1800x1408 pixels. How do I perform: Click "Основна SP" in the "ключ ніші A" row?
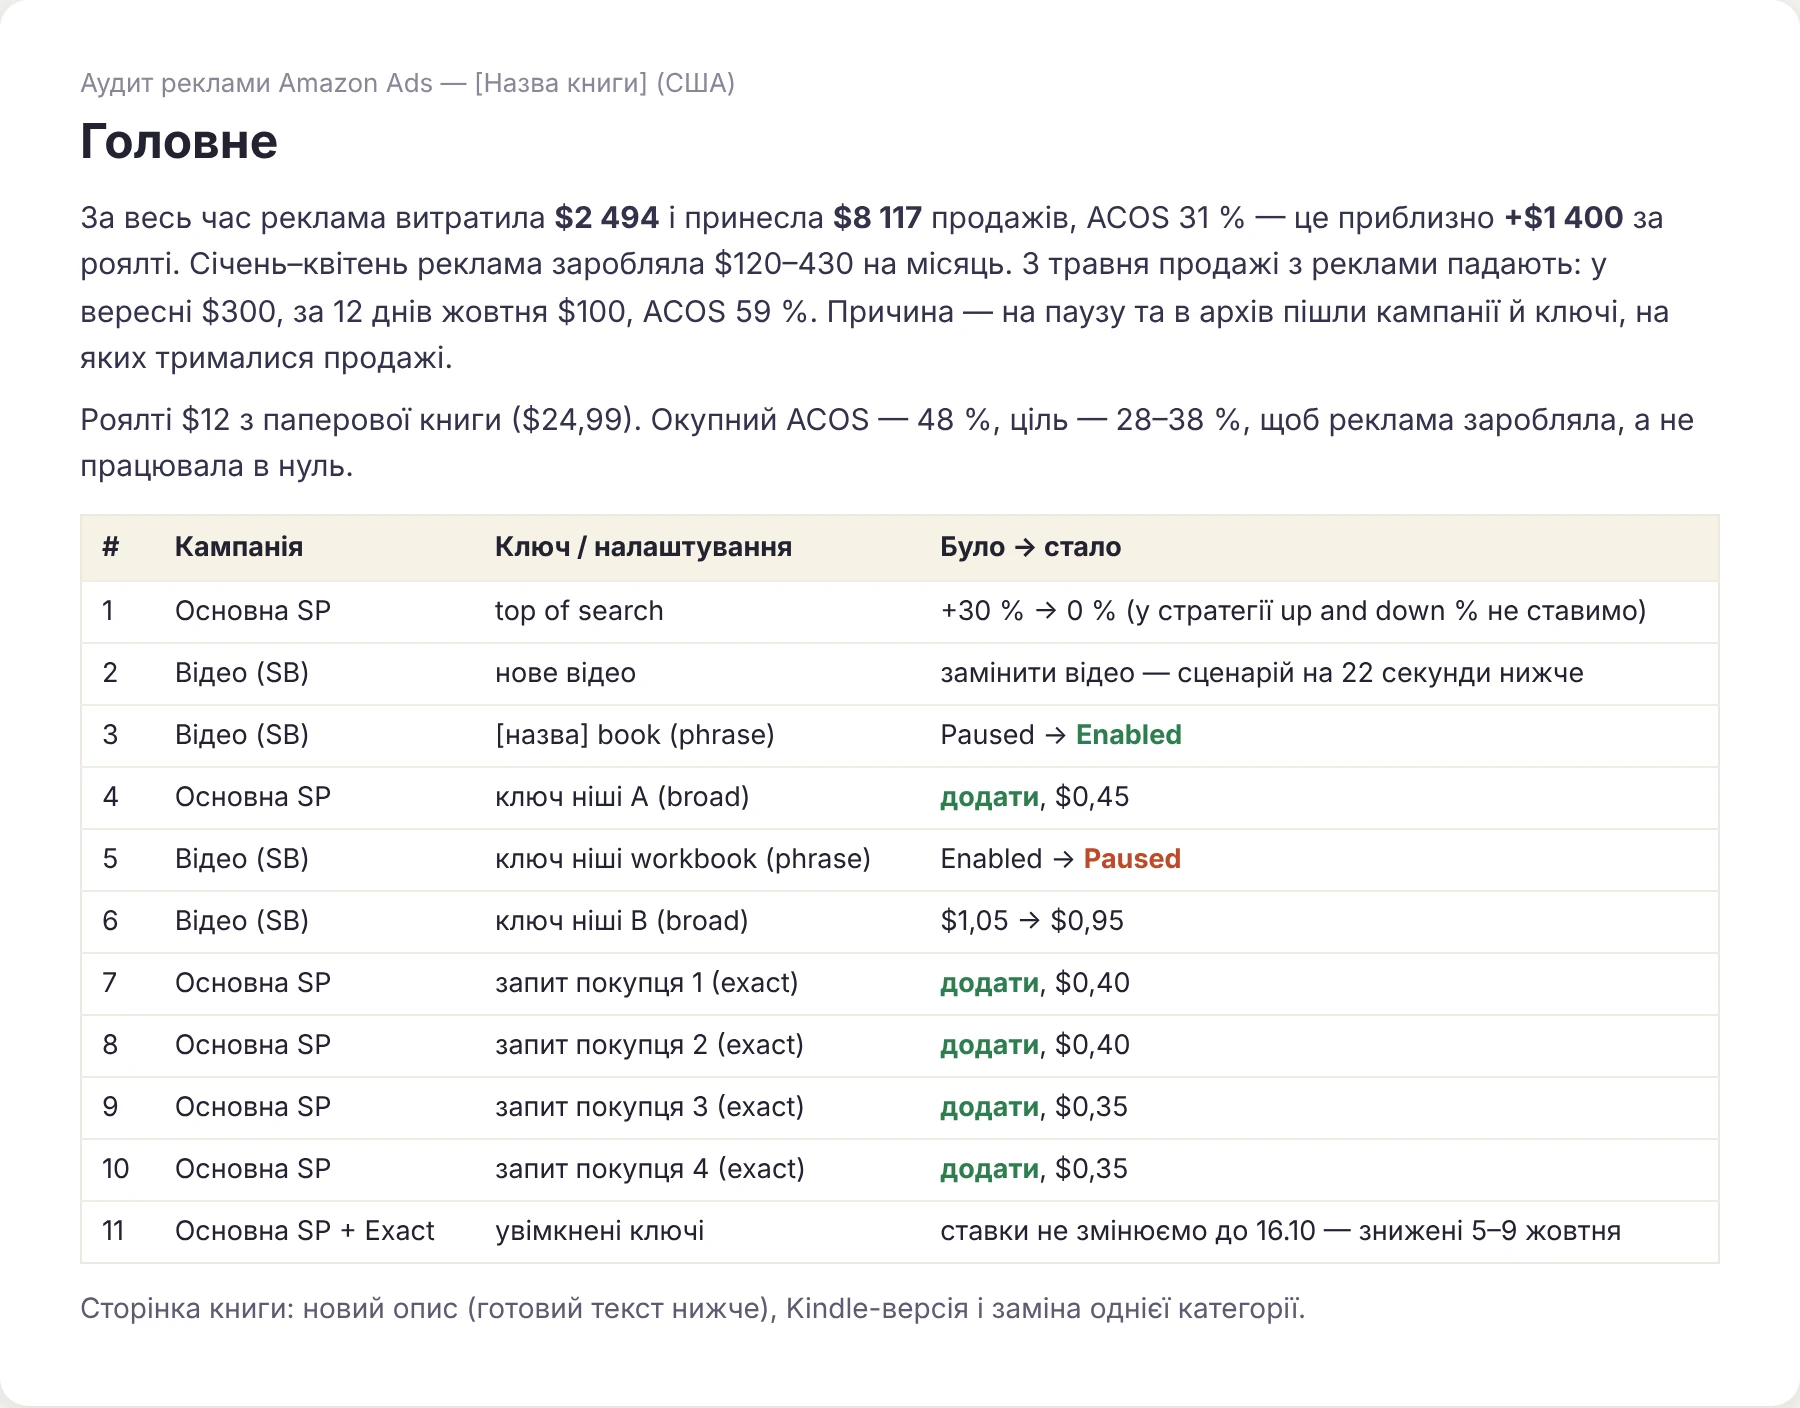coord(253,797)
